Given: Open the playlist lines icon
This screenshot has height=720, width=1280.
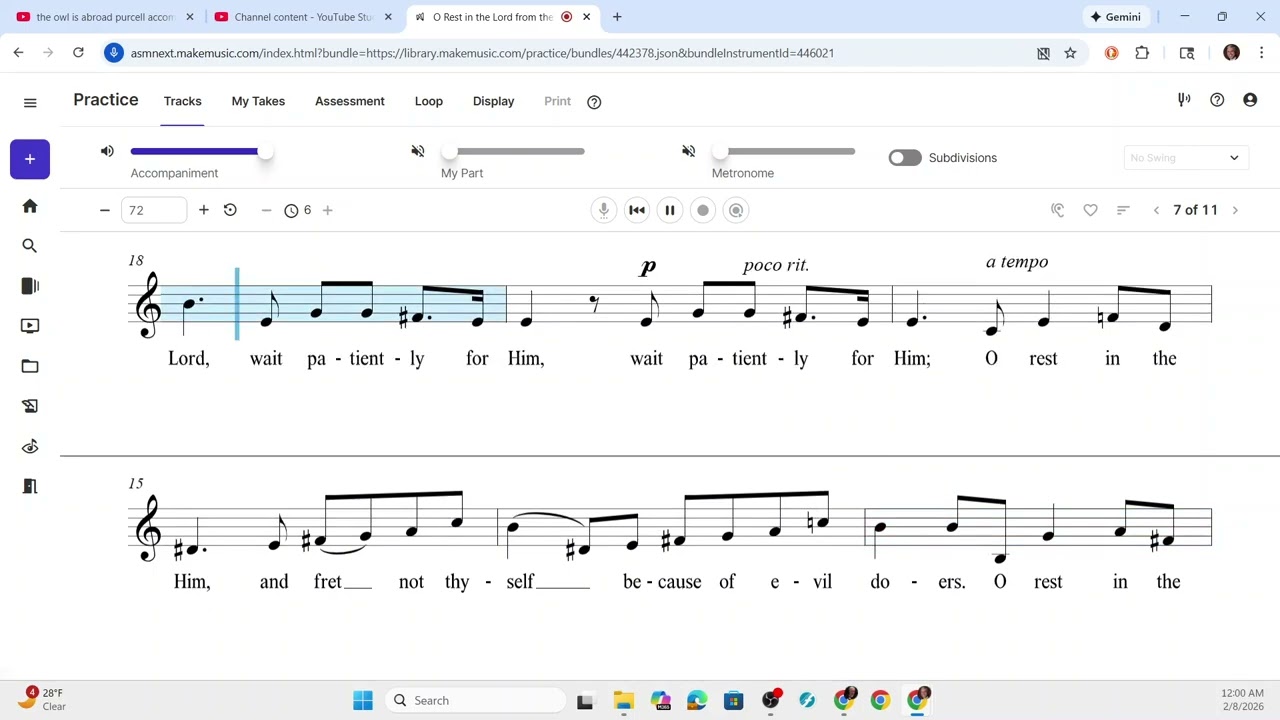Looking at the screenshot, I should pos(1123,210).
